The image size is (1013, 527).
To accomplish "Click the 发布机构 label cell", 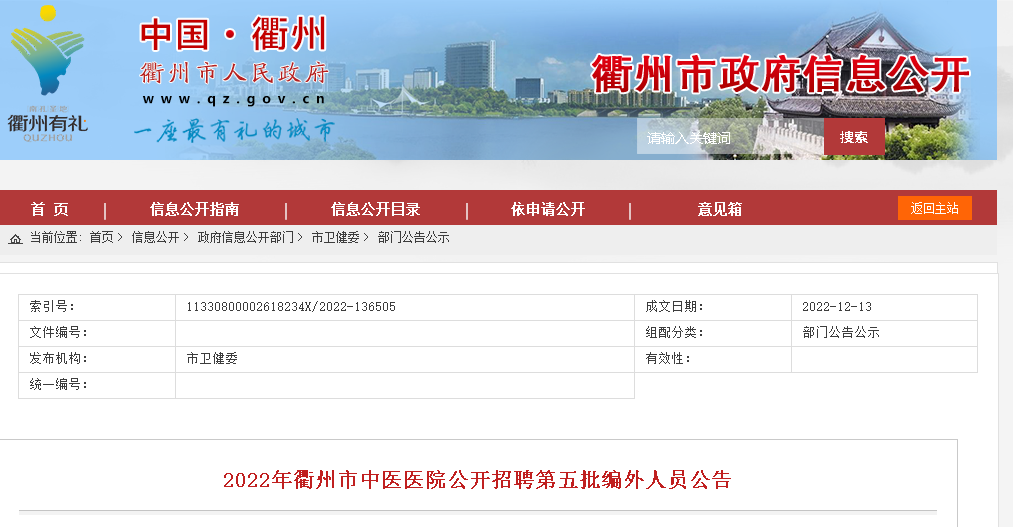I will [97, 359].
